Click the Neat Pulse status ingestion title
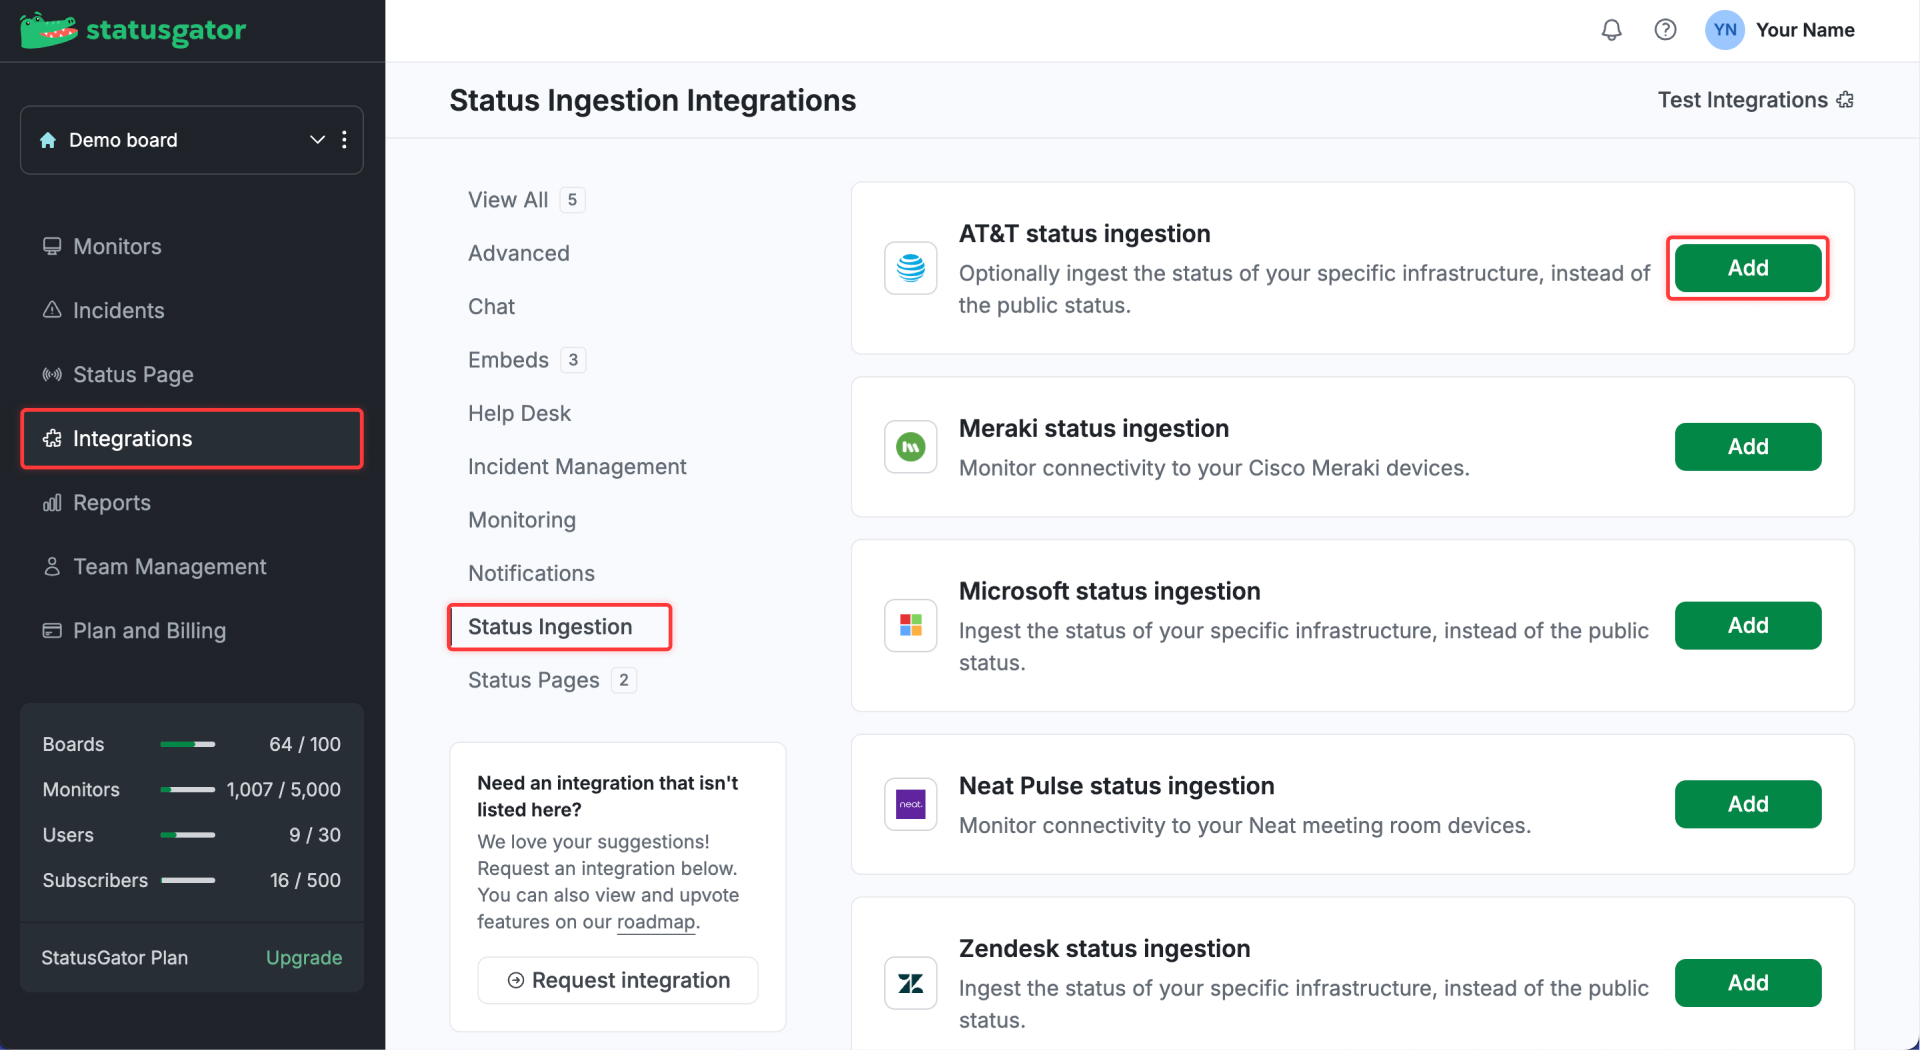This screenshot has width=1920, height=1050. click(1116, 786)
